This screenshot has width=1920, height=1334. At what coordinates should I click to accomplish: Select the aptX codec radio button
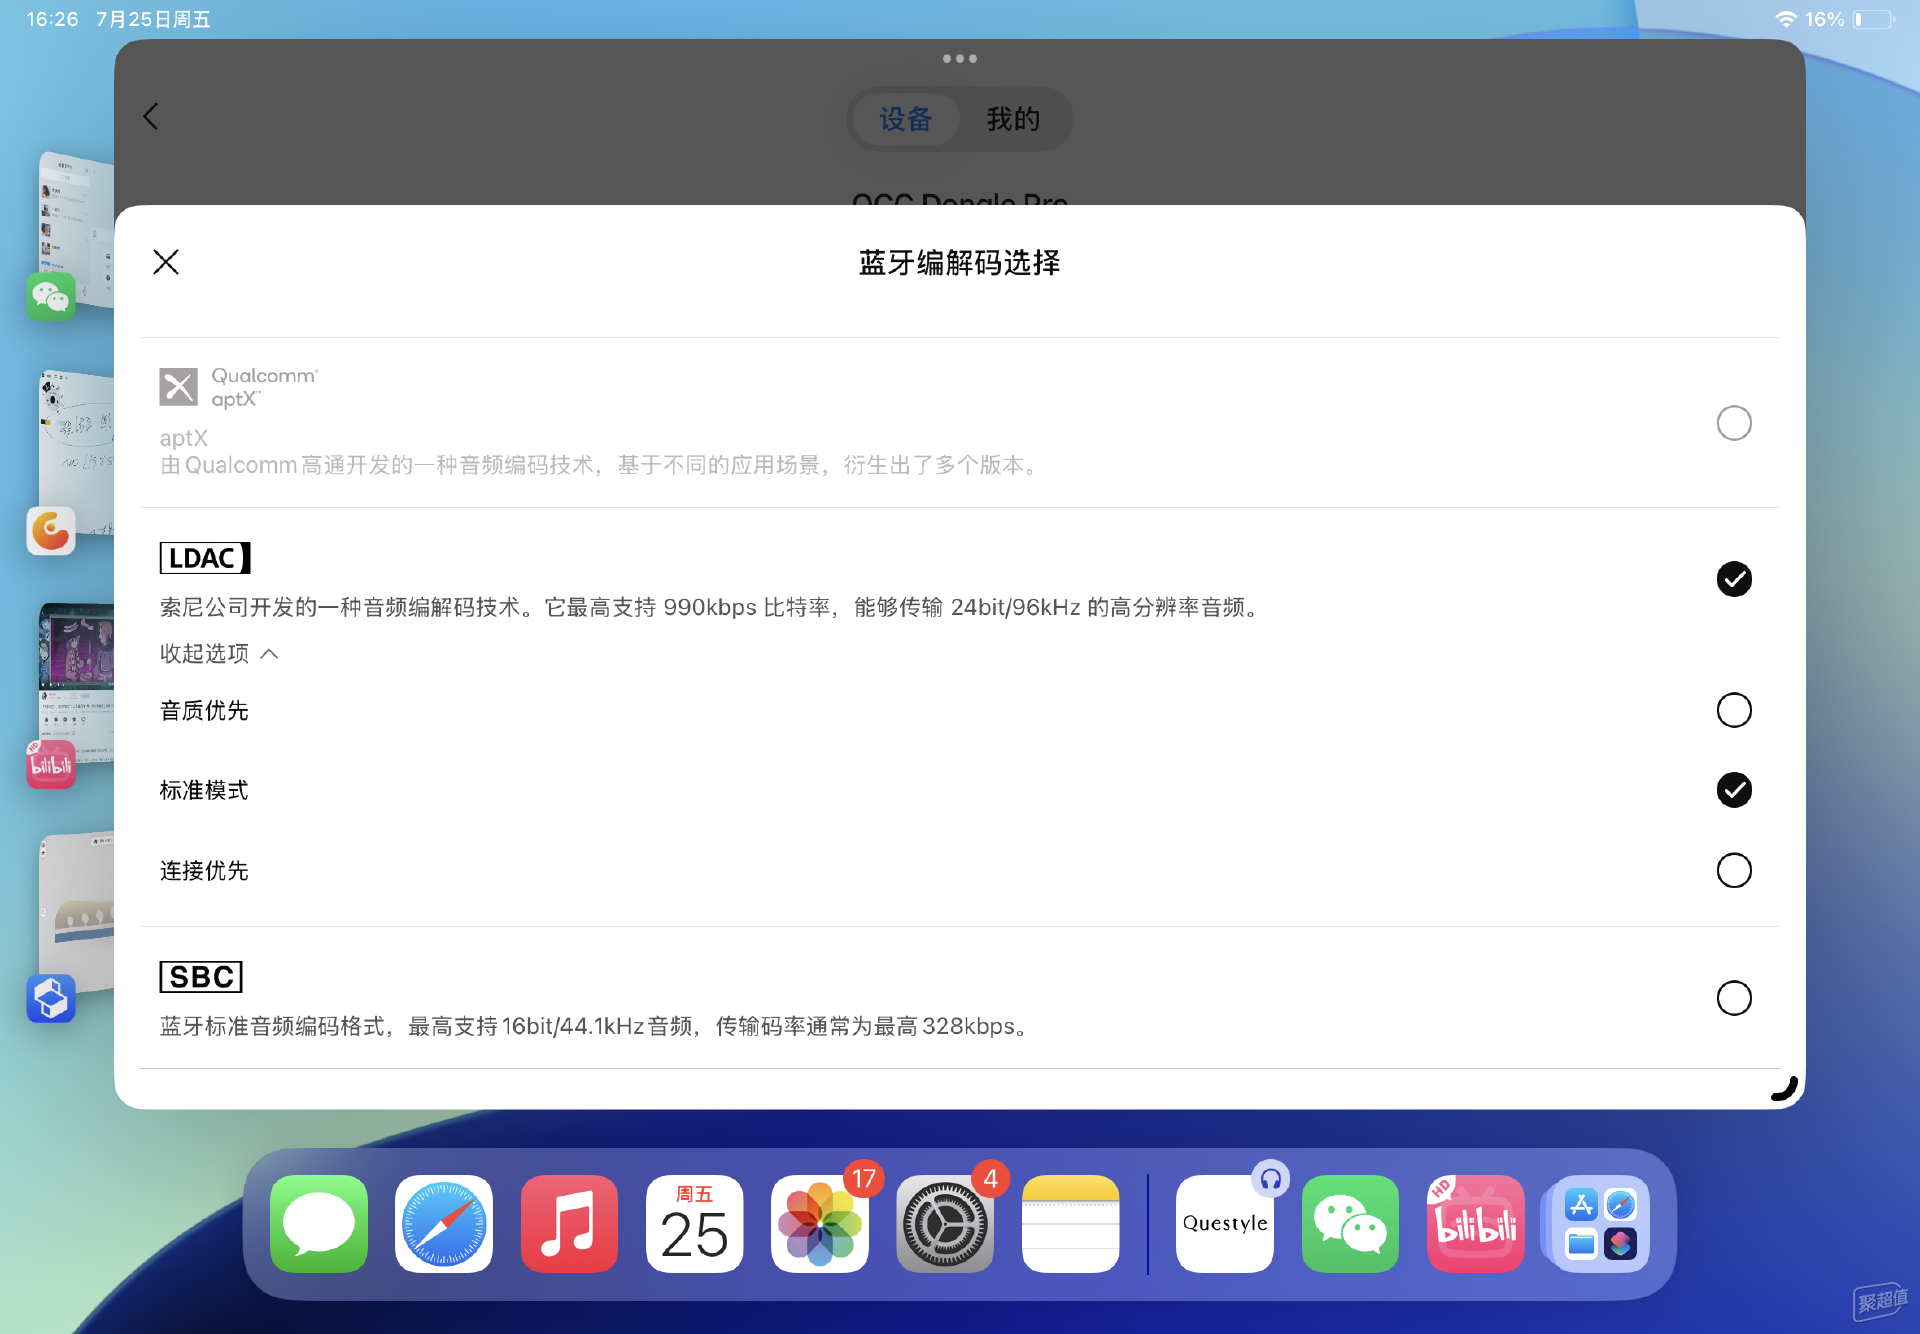coord(1734,423)
